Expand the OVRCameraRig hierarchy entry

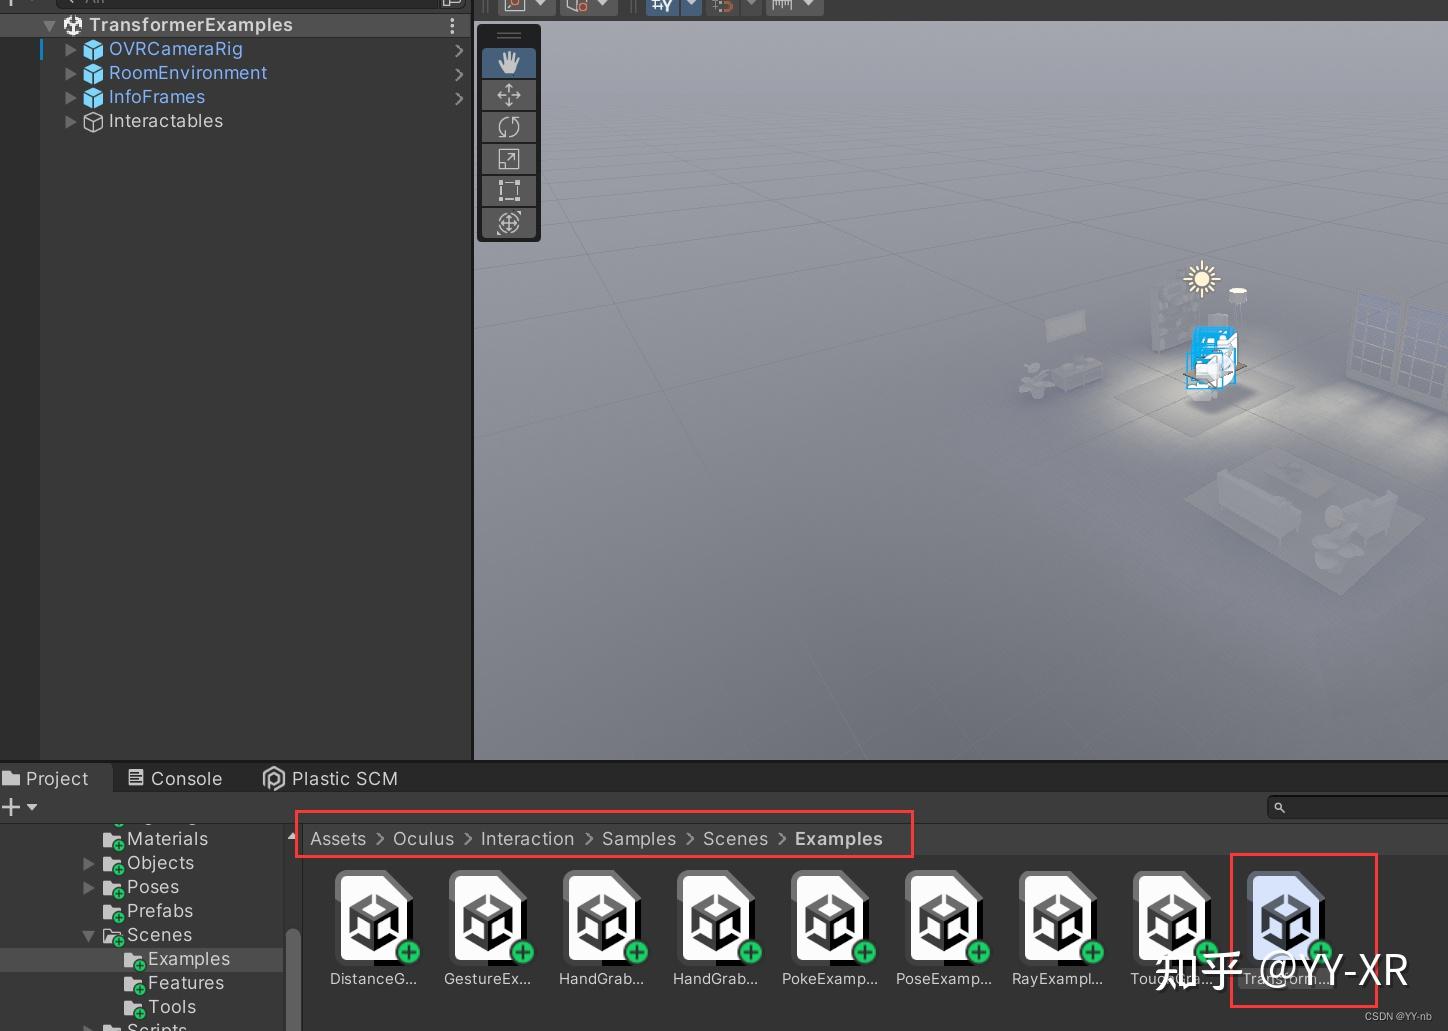pyautogui.click(x=69, y=48)
